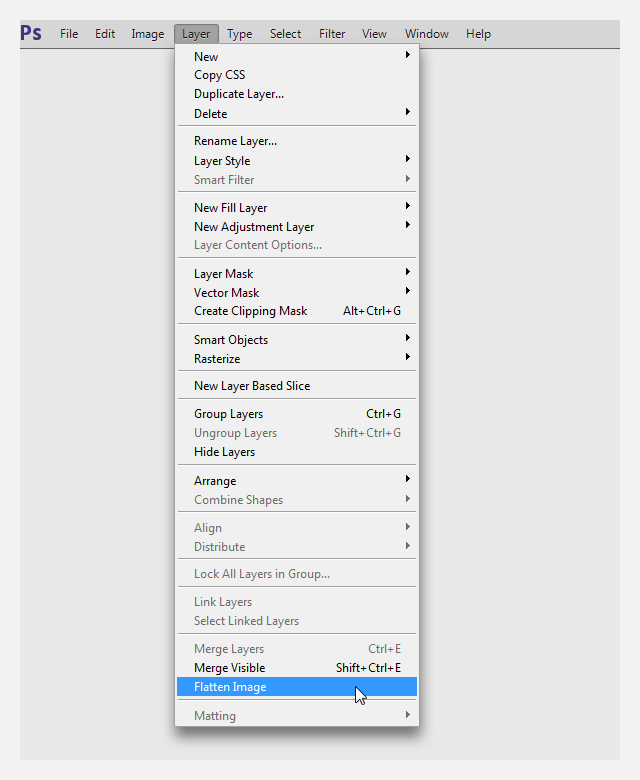Open the Help menu

478,34
